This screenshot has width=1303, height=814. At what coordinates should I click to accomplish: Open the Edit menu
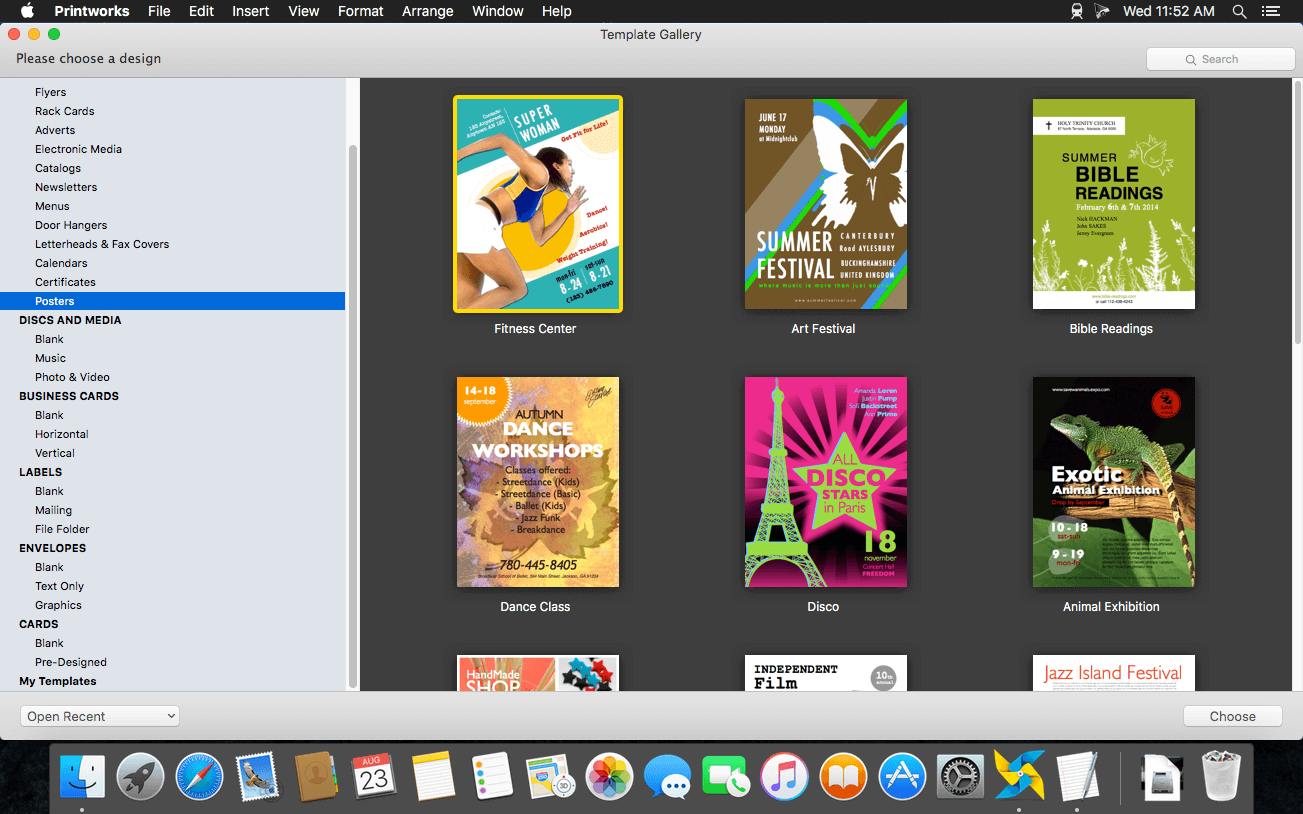point(201,11)
